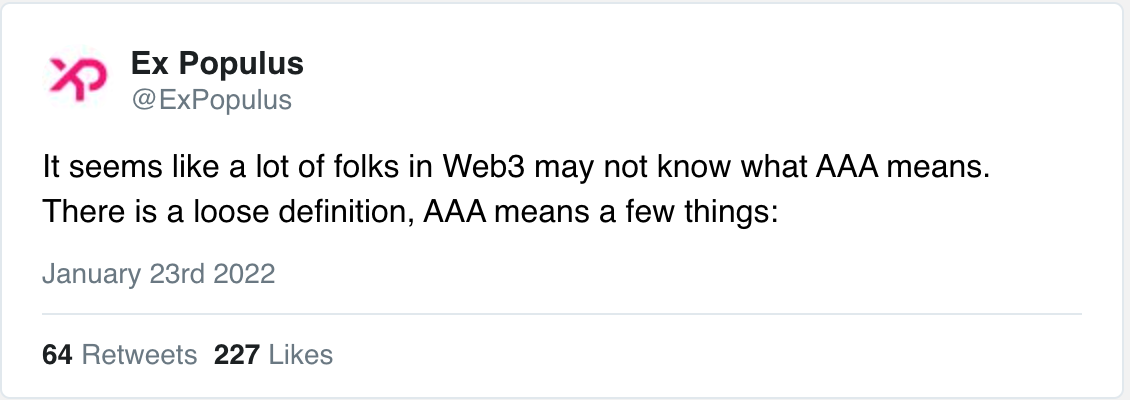Click the pink XP avatar logo
This screenshot has width=1130, height=400.
[78, 79]
